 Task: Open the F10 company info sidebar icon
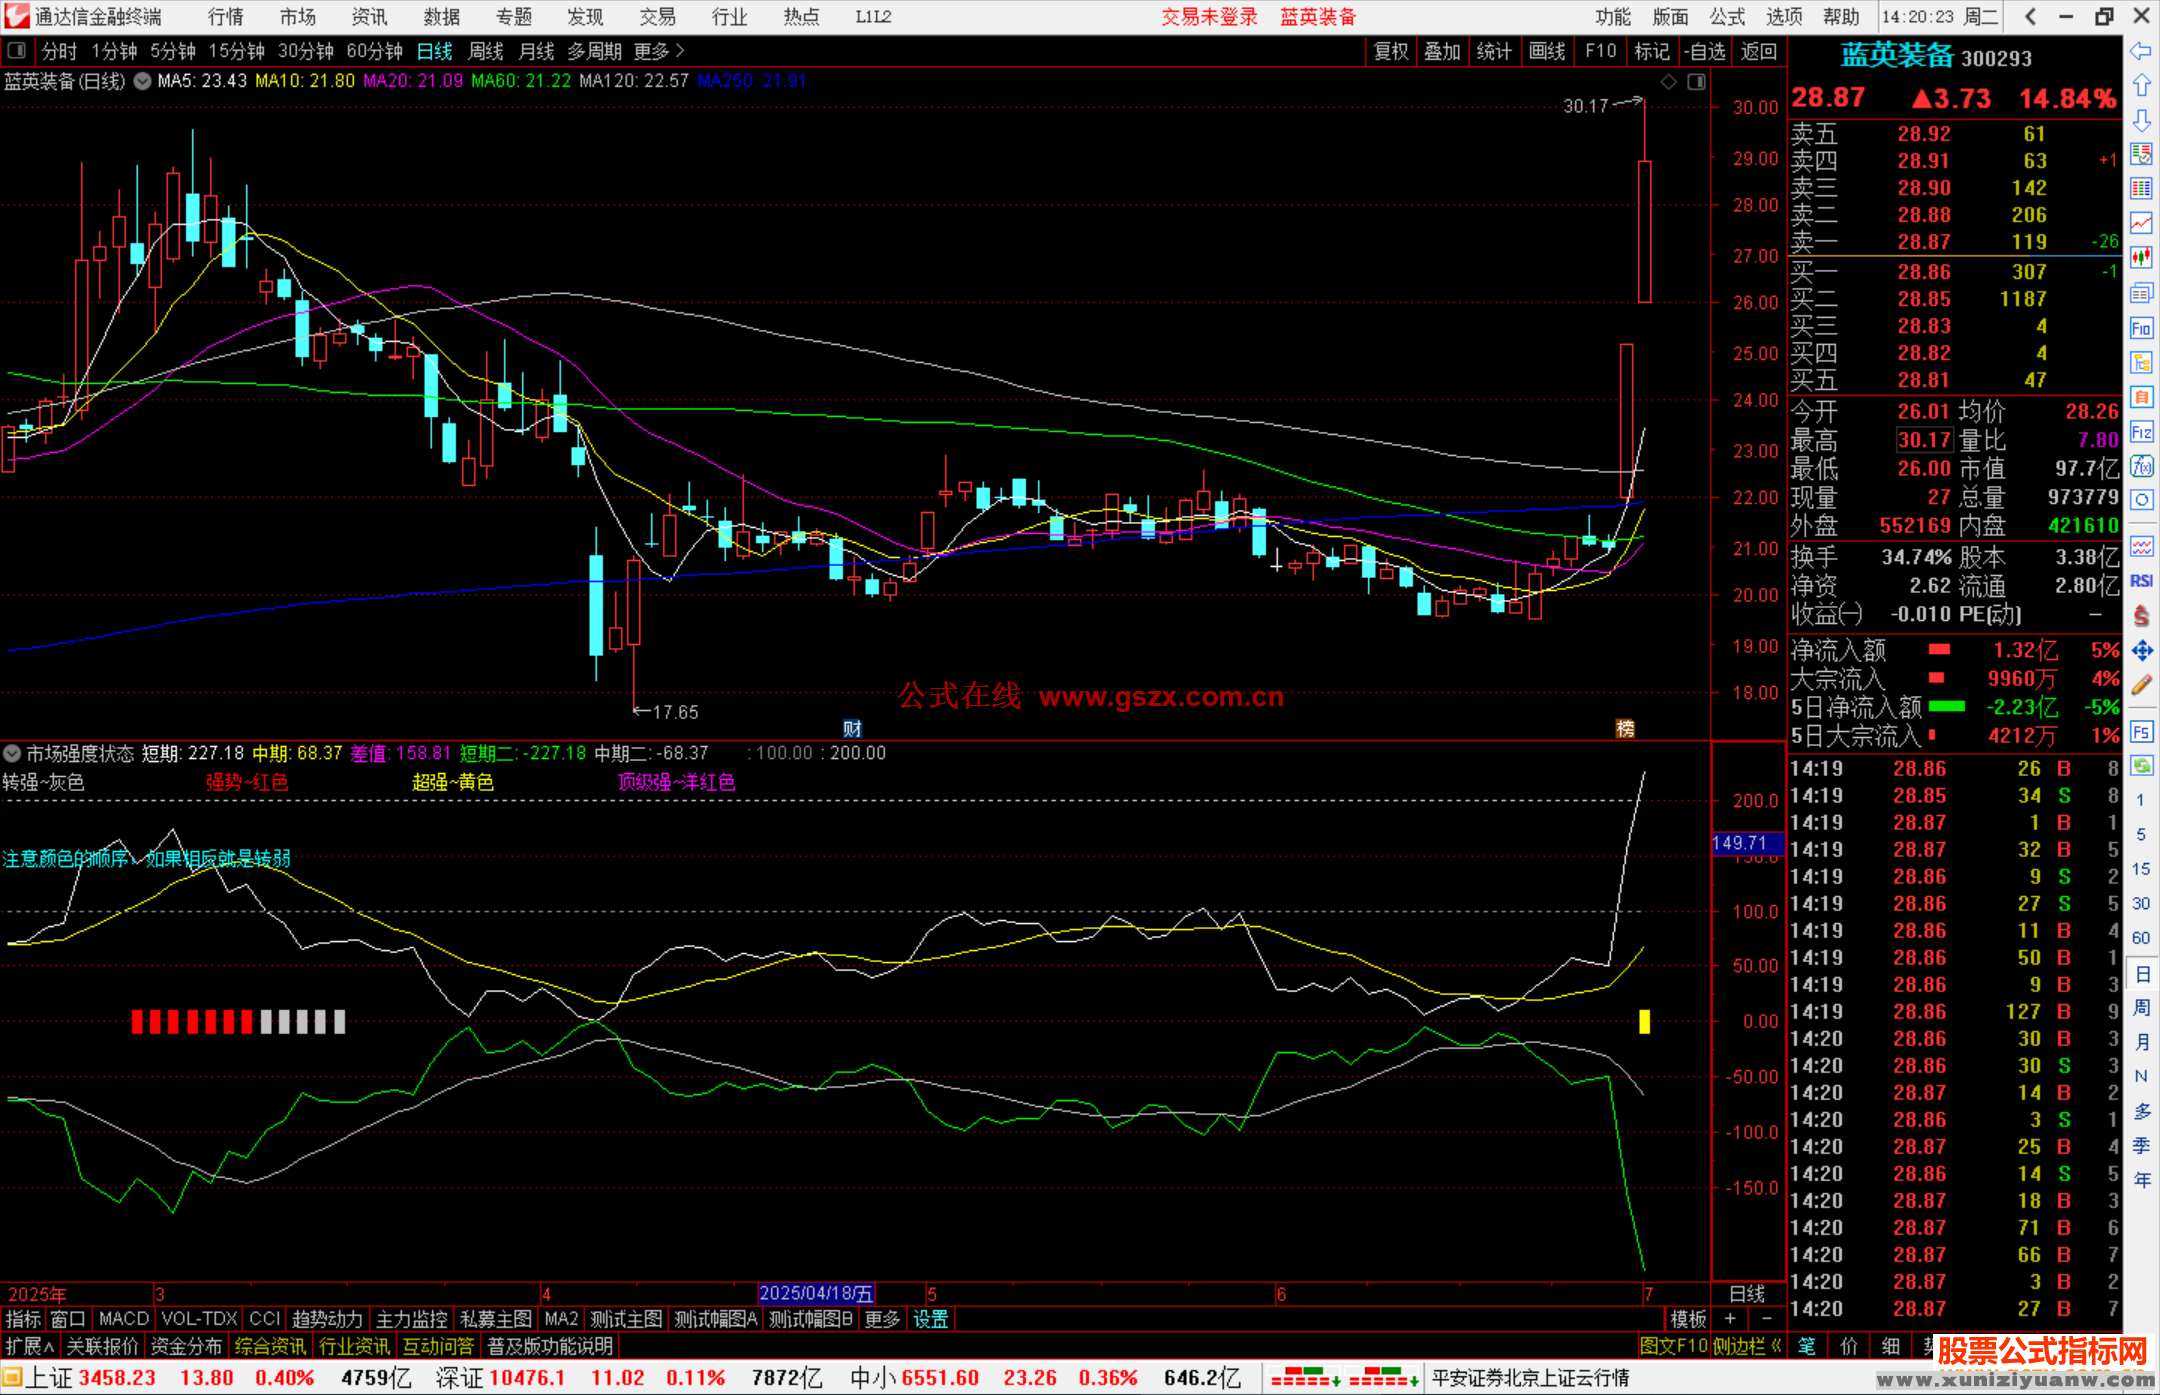click(2141, 328)
